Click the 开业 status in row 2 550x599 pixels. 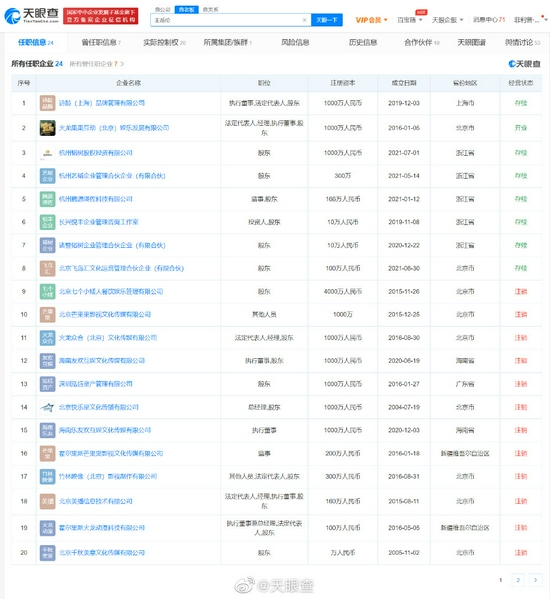coord(521,128)
